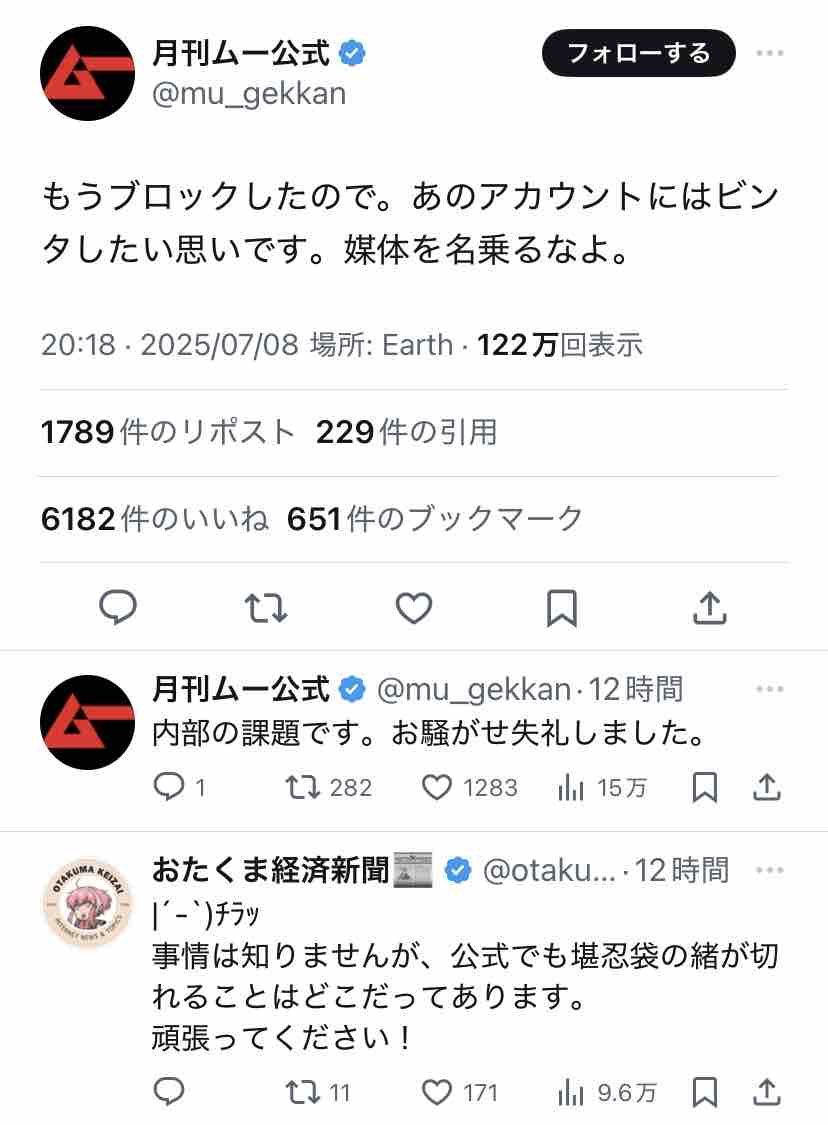Repost the main tweet using the retweet icon
This screenshot has height=1125, width=828.
pos(266,608)
